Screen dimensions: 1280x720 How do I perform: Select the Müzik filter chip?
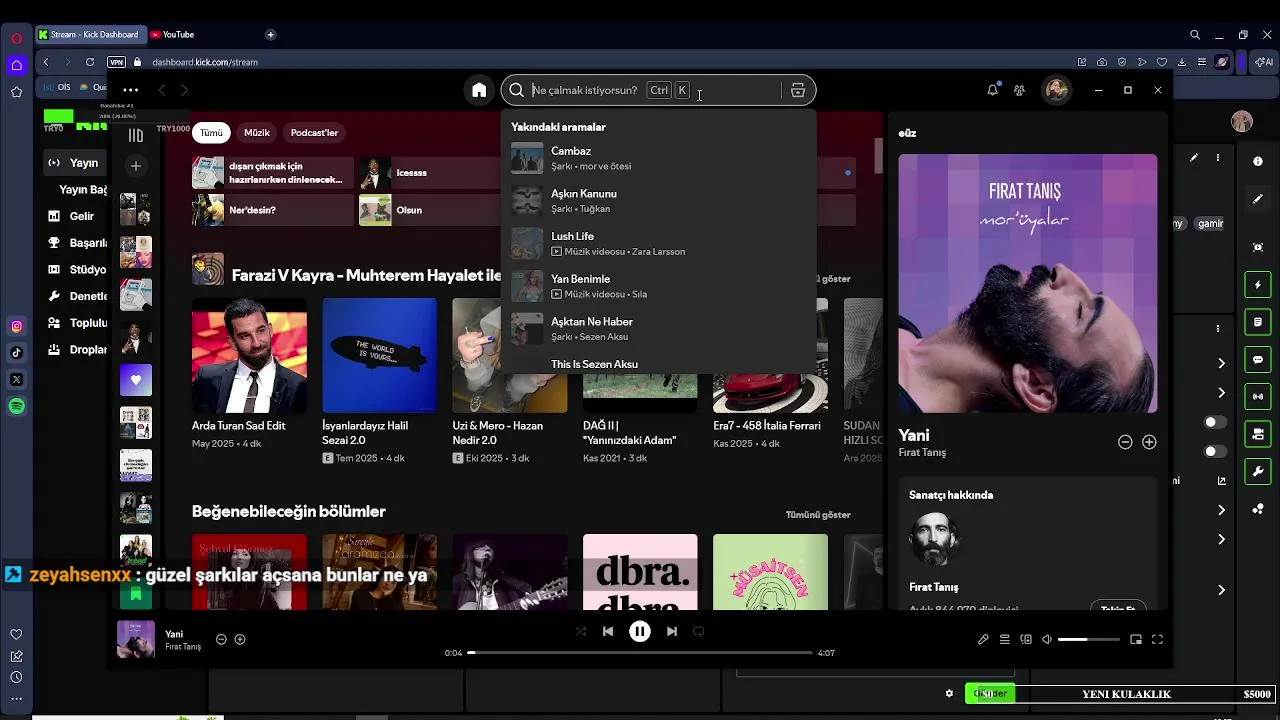(x=257, y=132)
